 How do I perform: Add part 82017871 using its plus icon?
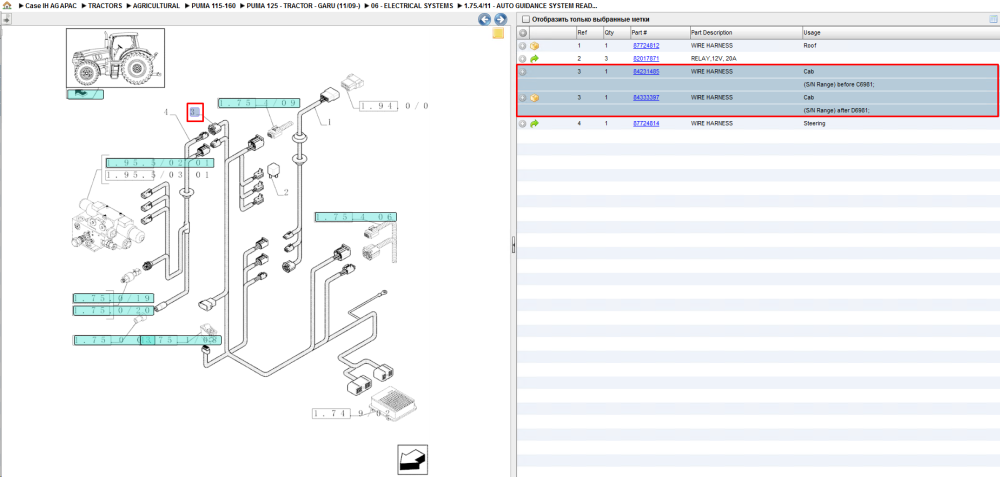pyautogui.click(x=522, y=59)
